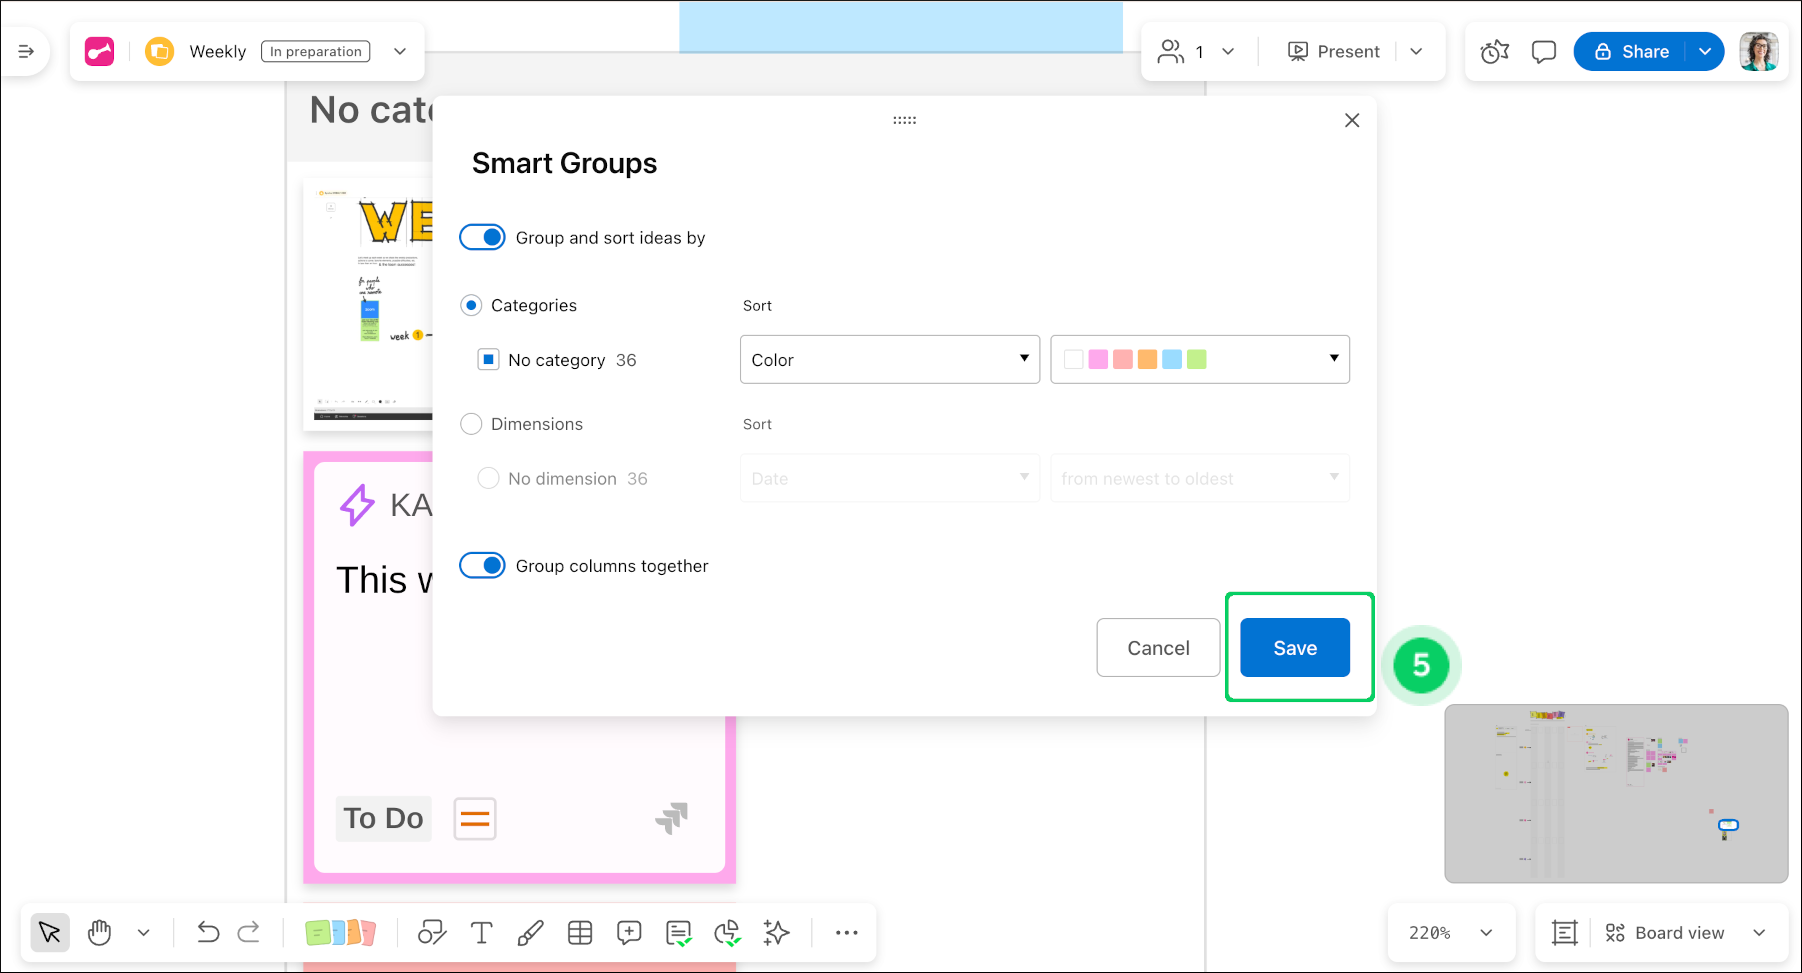Check the No category checkbox
1802x973 pixels.
[488, 360]
